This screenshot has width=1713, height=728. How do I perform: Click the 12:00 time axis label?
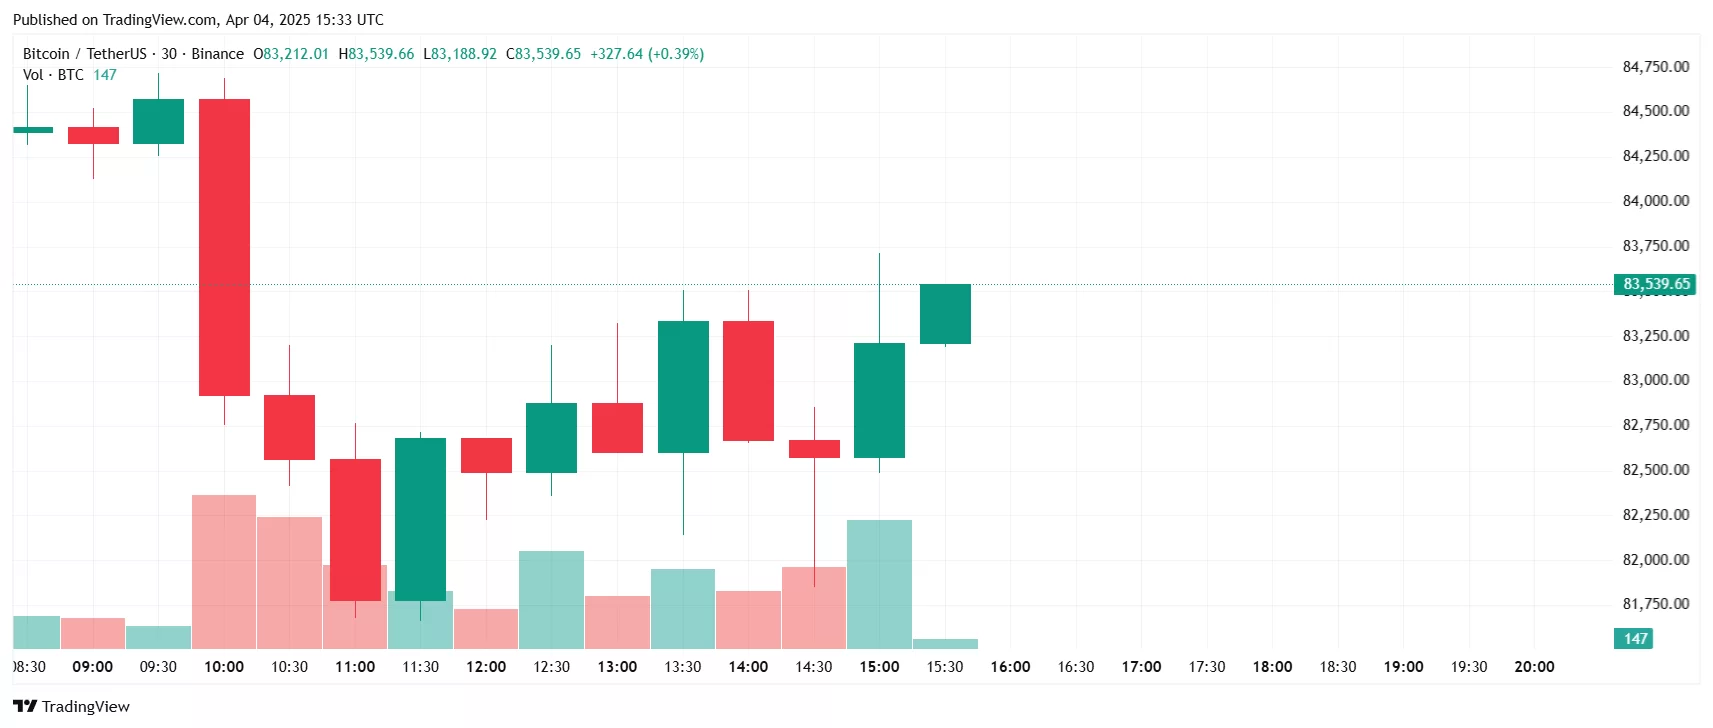click(x=486, y=667)
